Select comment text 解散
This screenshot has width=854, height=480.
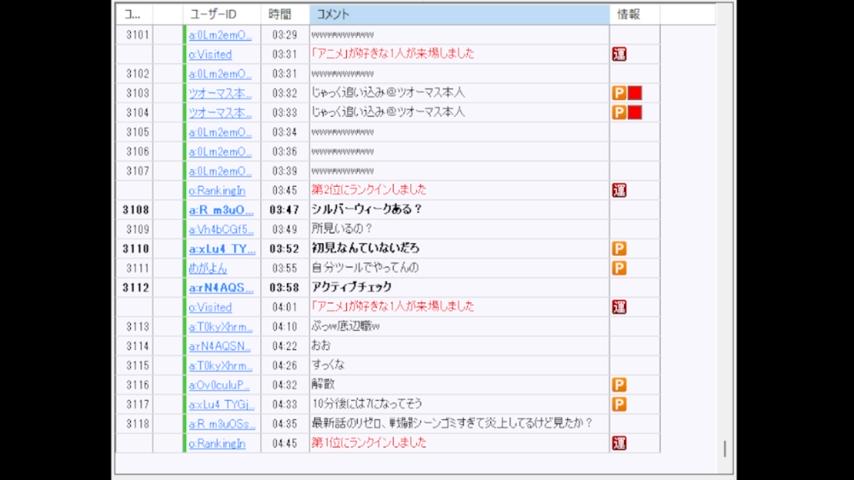(322, 385)
